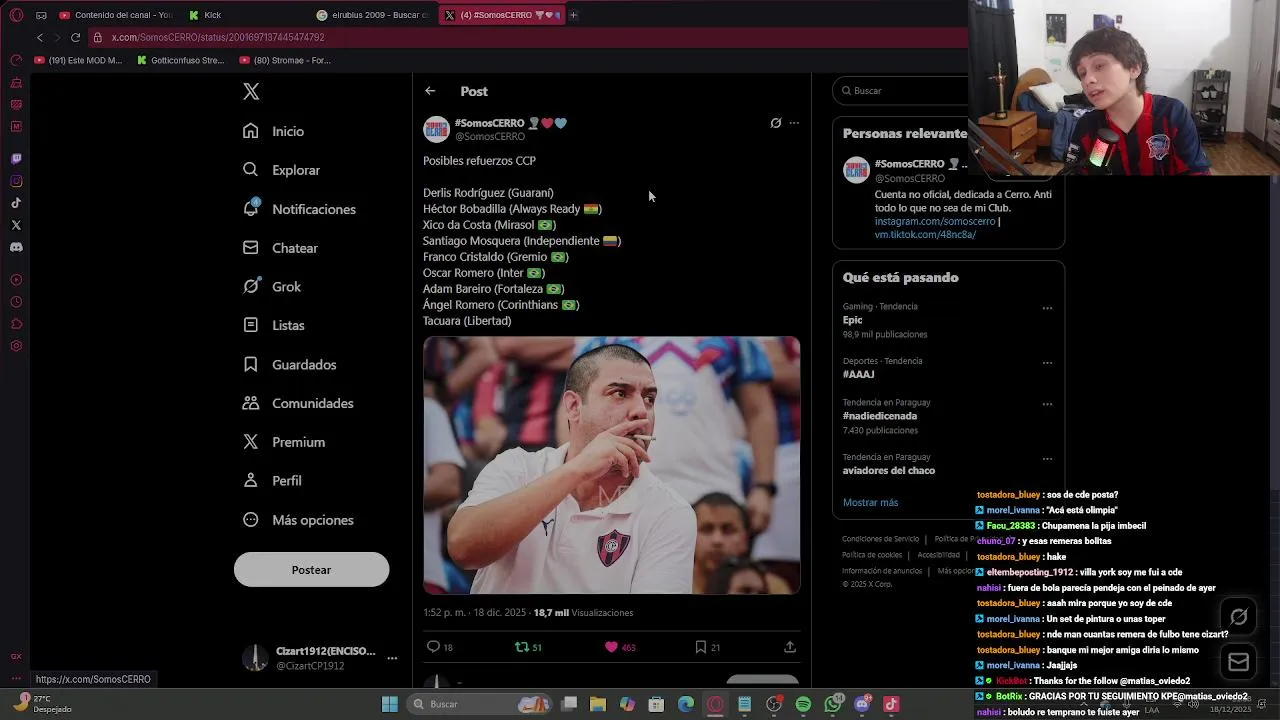1280x720 pixels.
Task: Open account menu for Cizart1912
Action: (392, 658)
